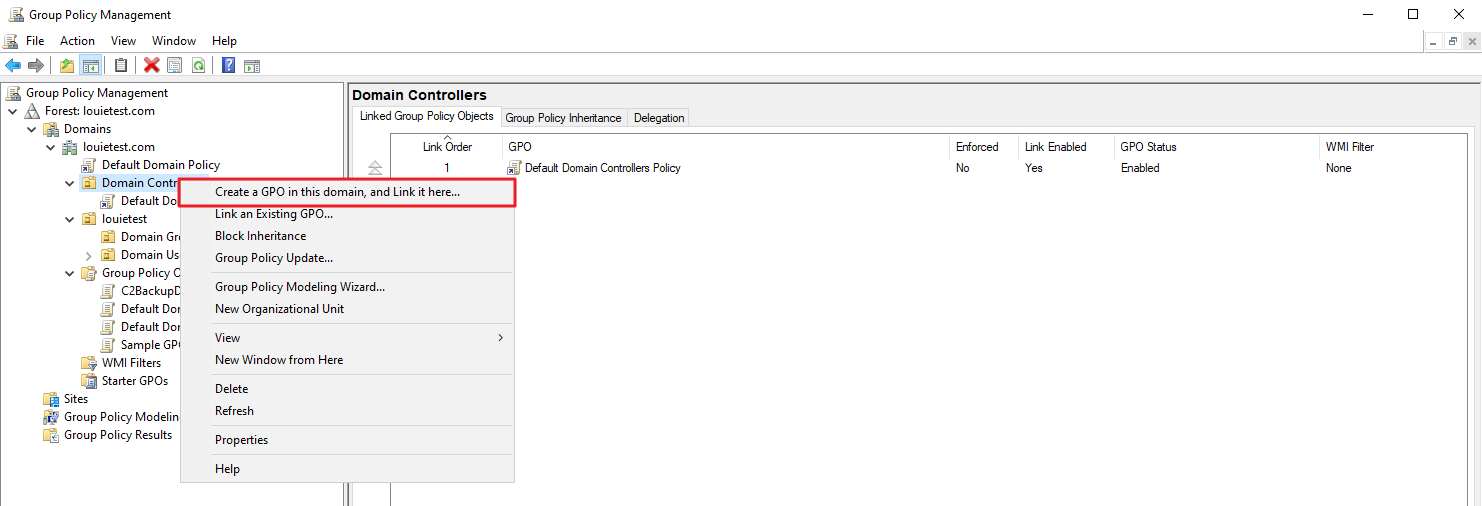Sort by the Link Order column header
This screenshot has height=506, width=1482.
point(447,147)
